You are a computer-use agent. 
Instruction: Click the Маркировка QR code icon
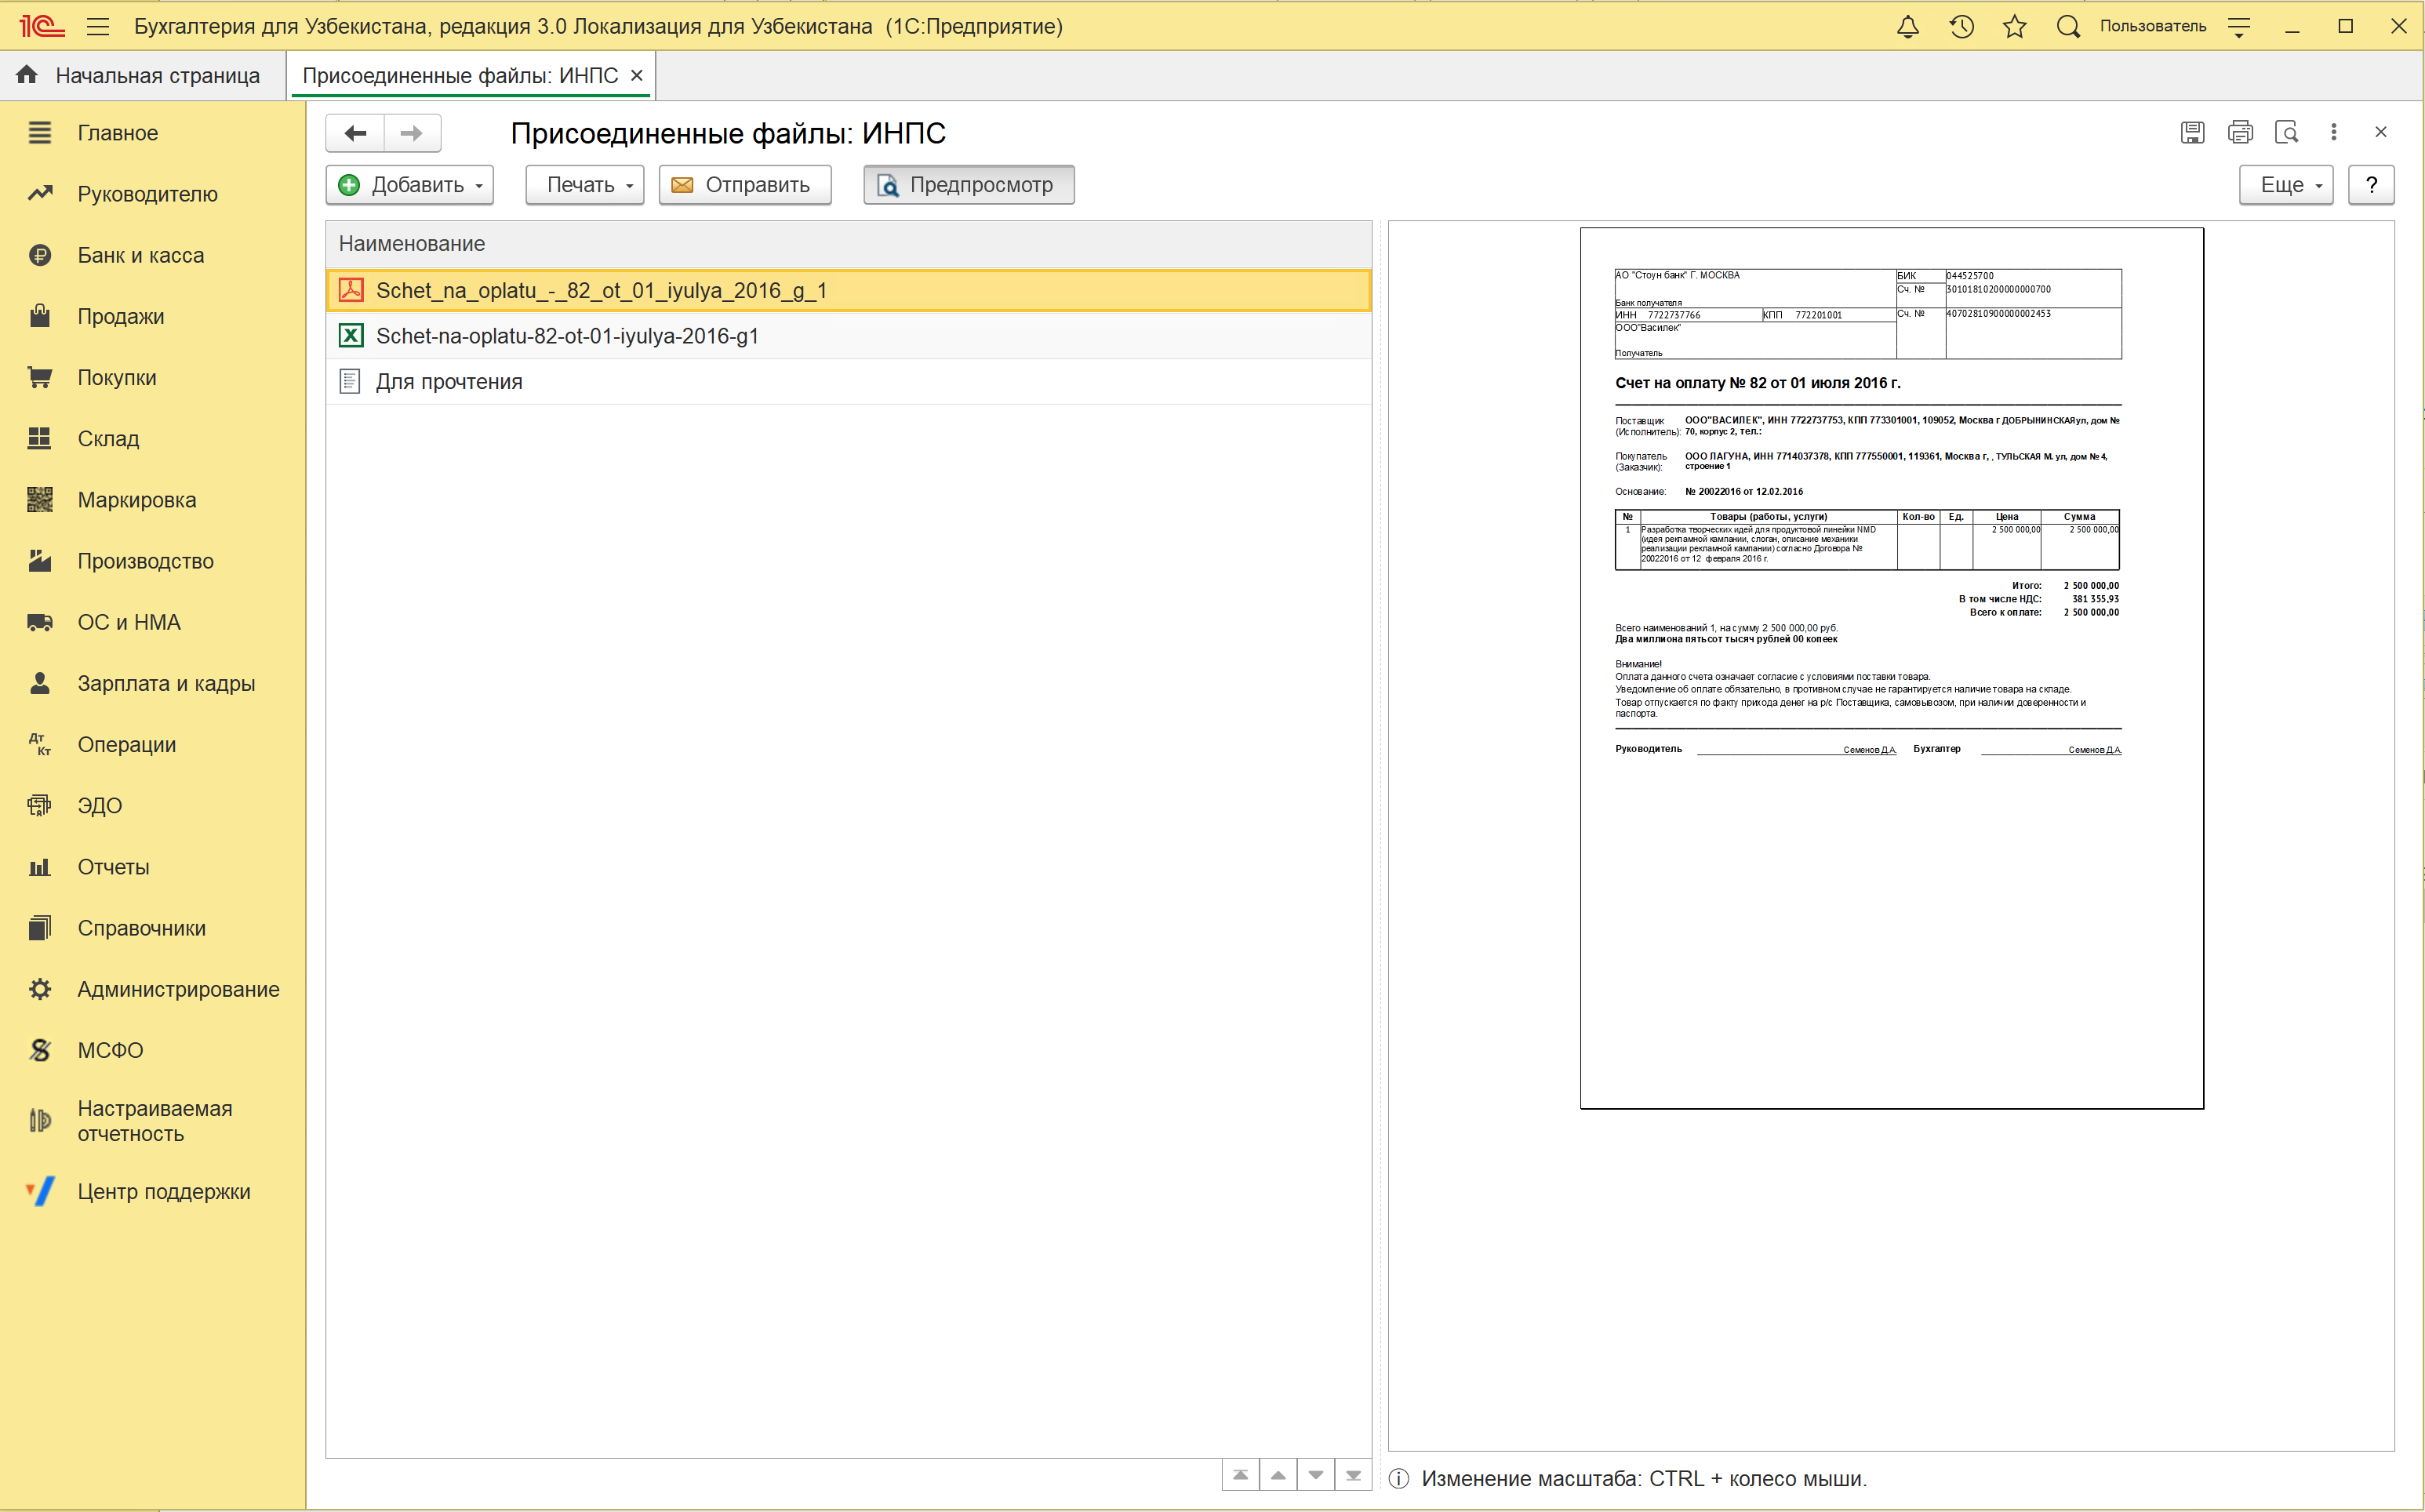[40, 500]
